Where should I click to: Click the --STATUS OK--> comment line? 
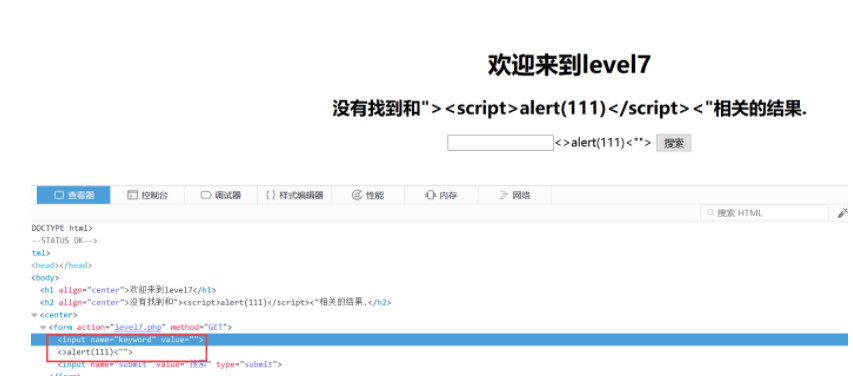click(64, 241)
